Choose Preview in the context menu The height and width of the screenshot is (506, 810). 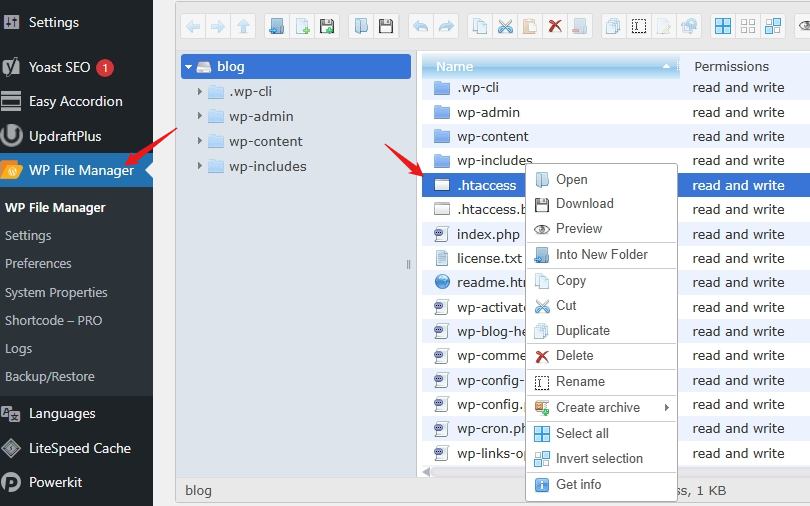(x=601, y=228)
